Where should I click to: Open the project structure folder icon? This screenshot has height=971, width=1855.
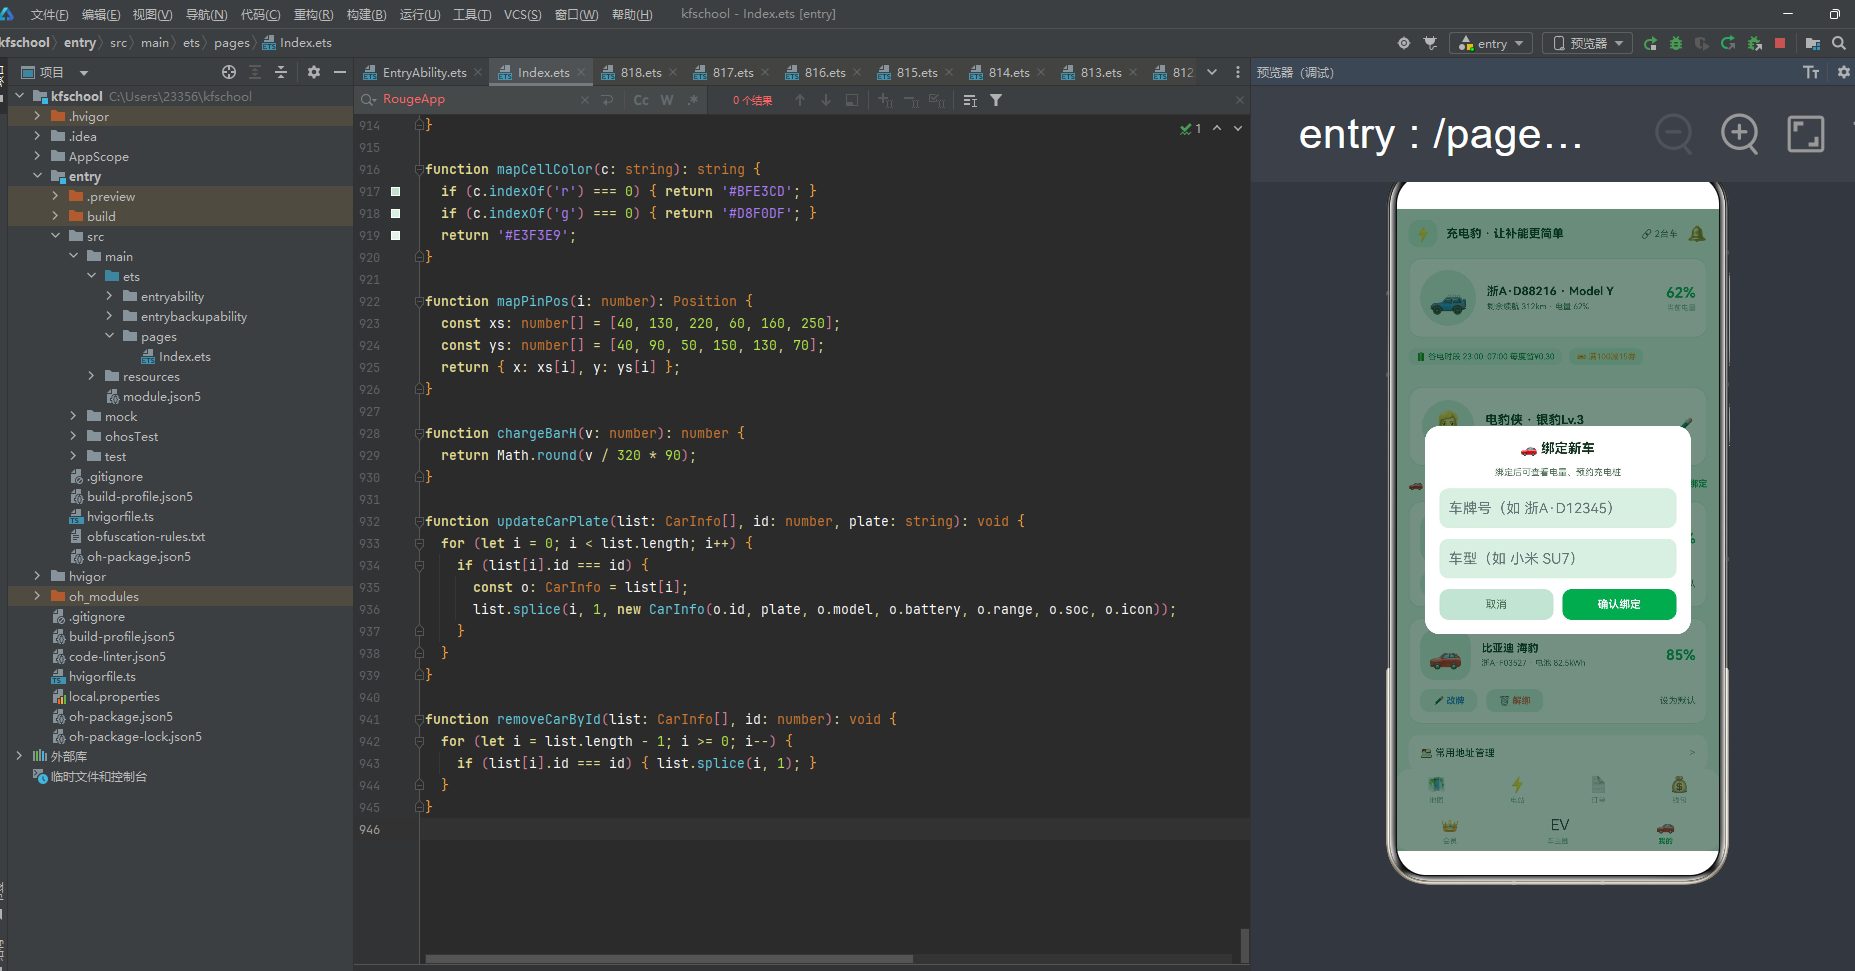tap(1812, 43)
